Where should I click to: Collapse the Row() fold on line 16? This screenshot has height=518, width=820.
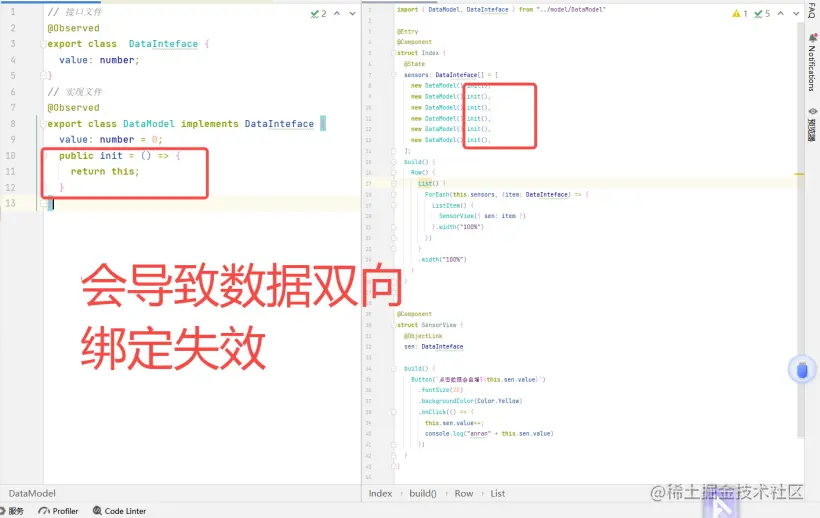pos(393,172)
